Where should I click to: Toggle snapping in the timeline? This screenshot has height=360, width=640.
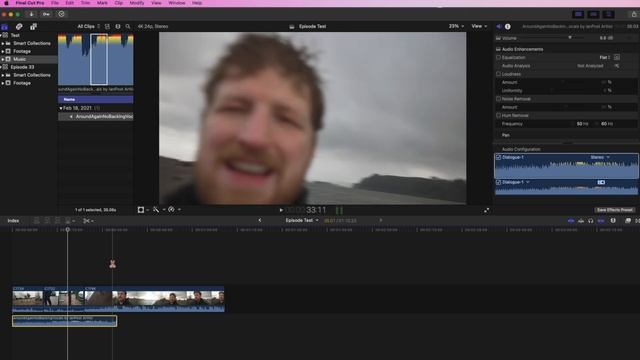[601, 221]
